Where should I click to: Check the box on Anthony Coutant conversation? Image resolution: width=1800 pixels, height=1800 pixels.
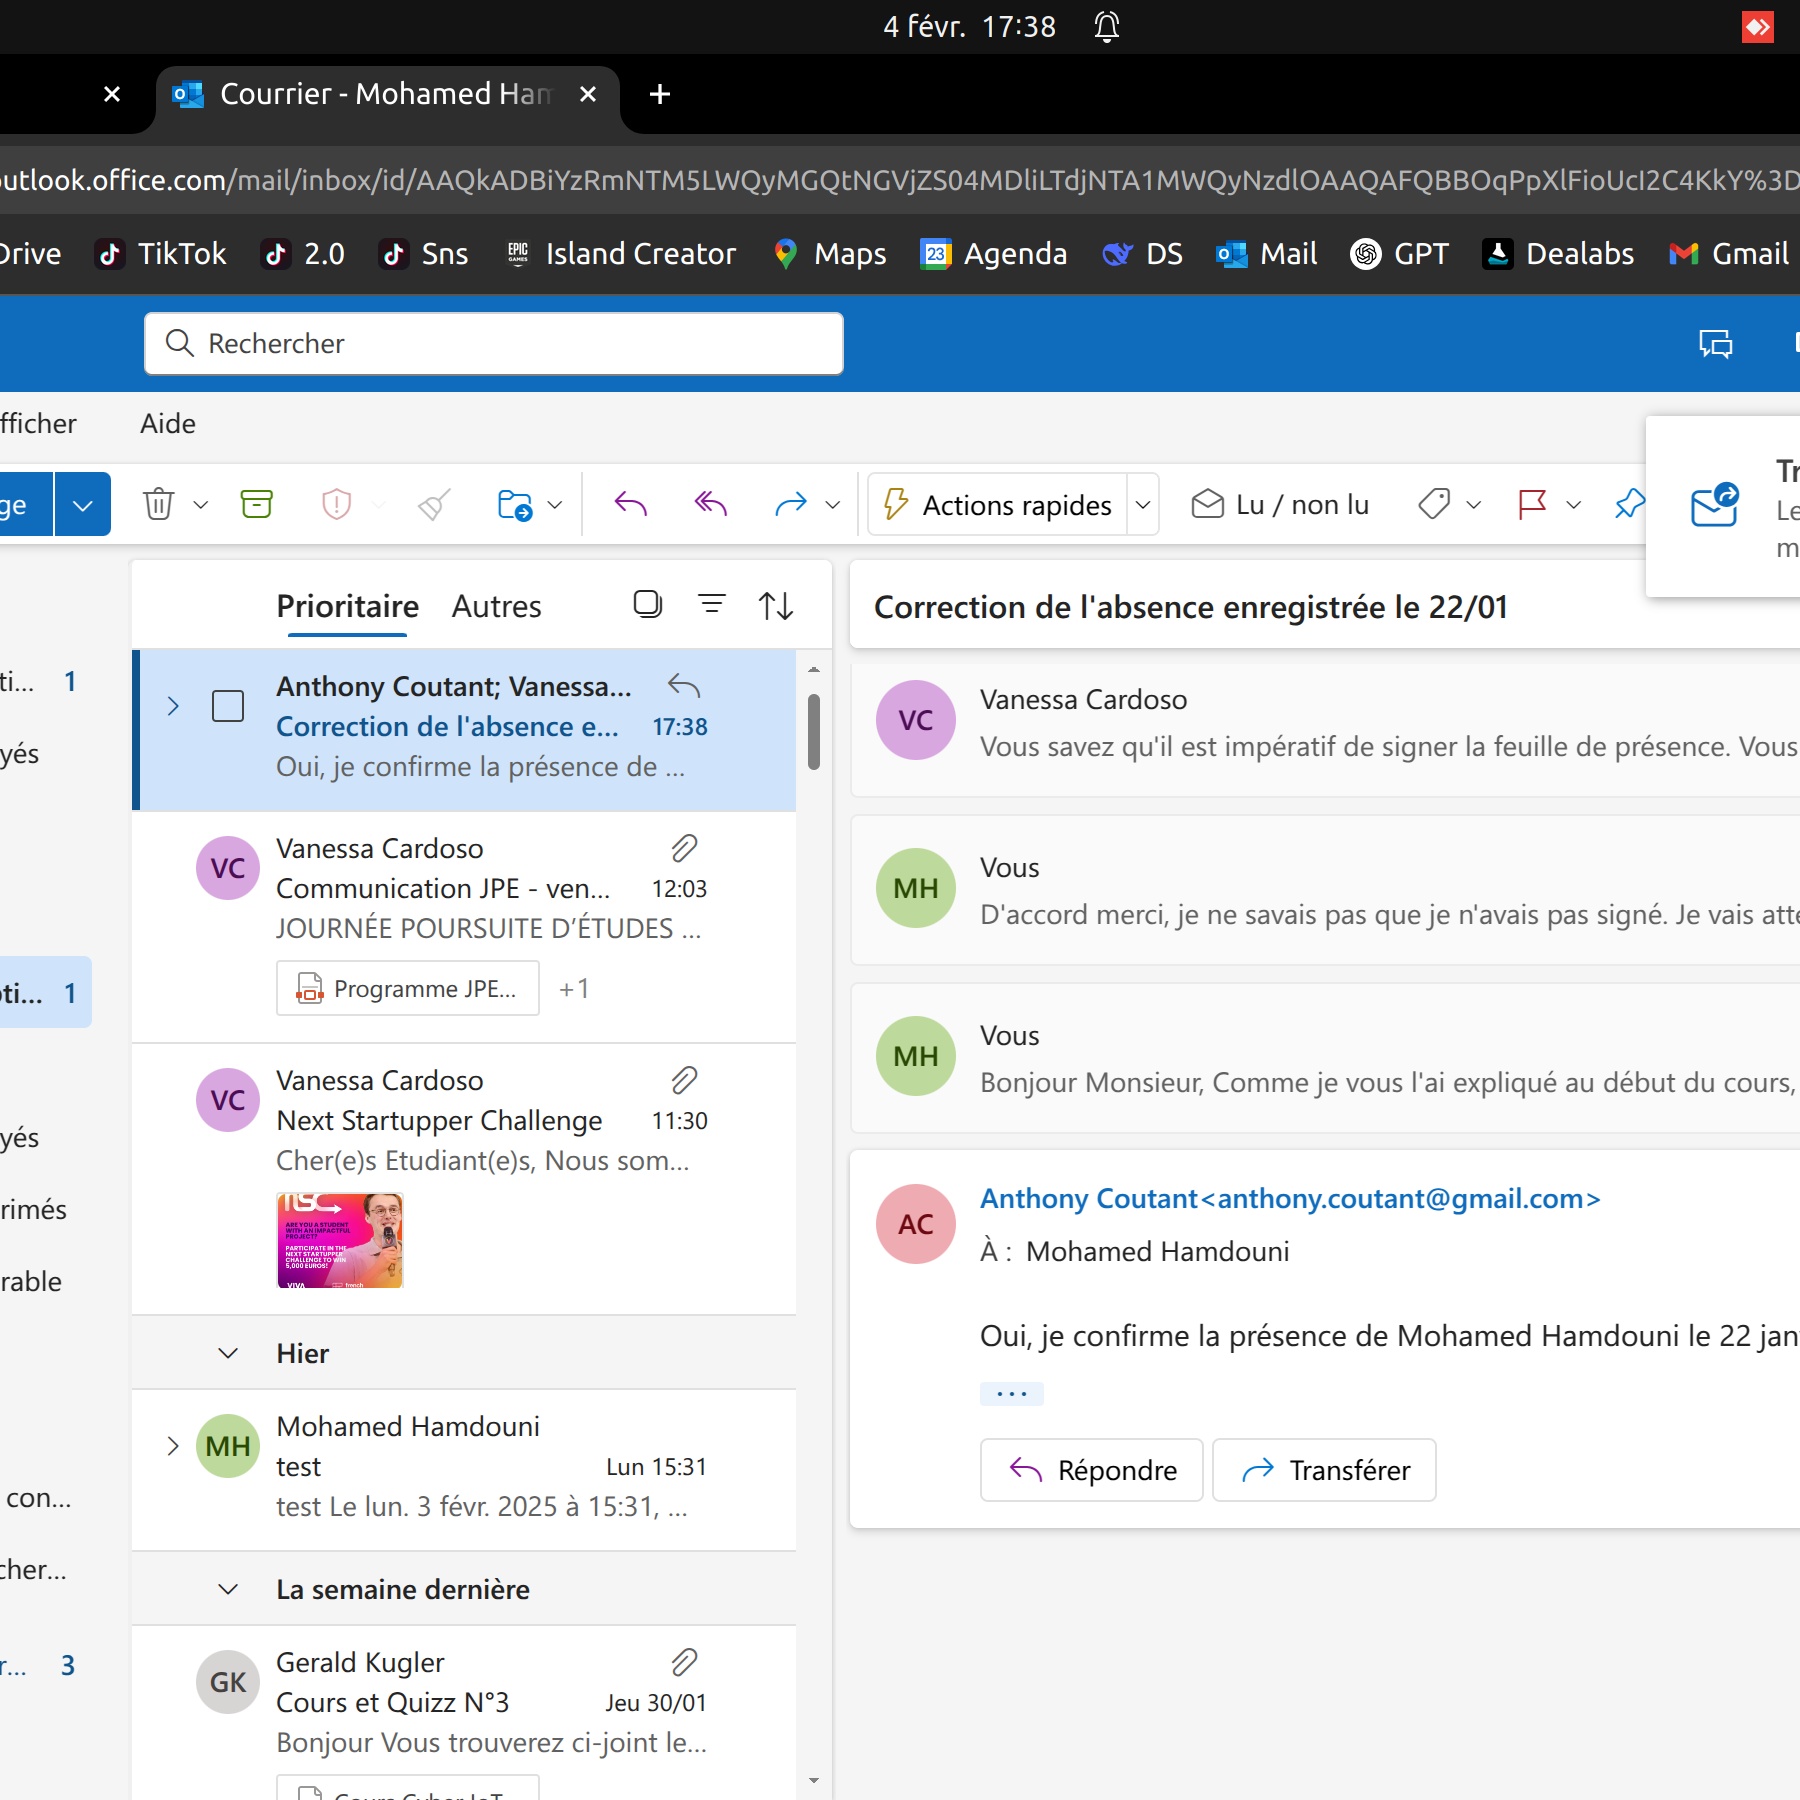click(228, 706)
